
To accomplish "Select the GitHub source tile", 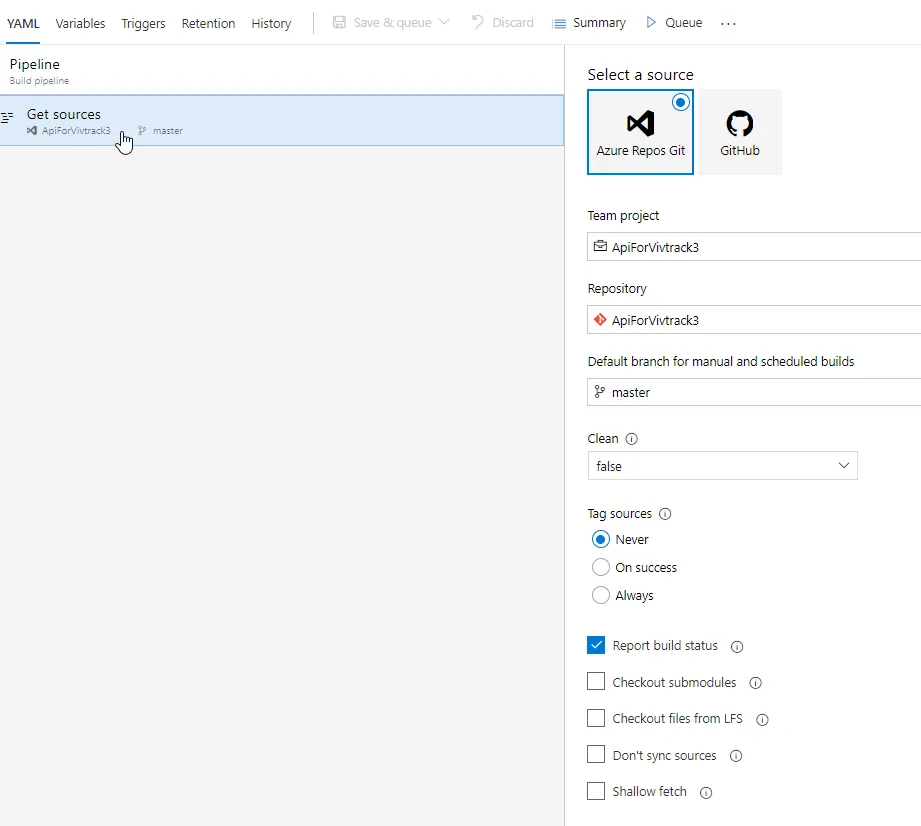I will click(x=740, y=132).
